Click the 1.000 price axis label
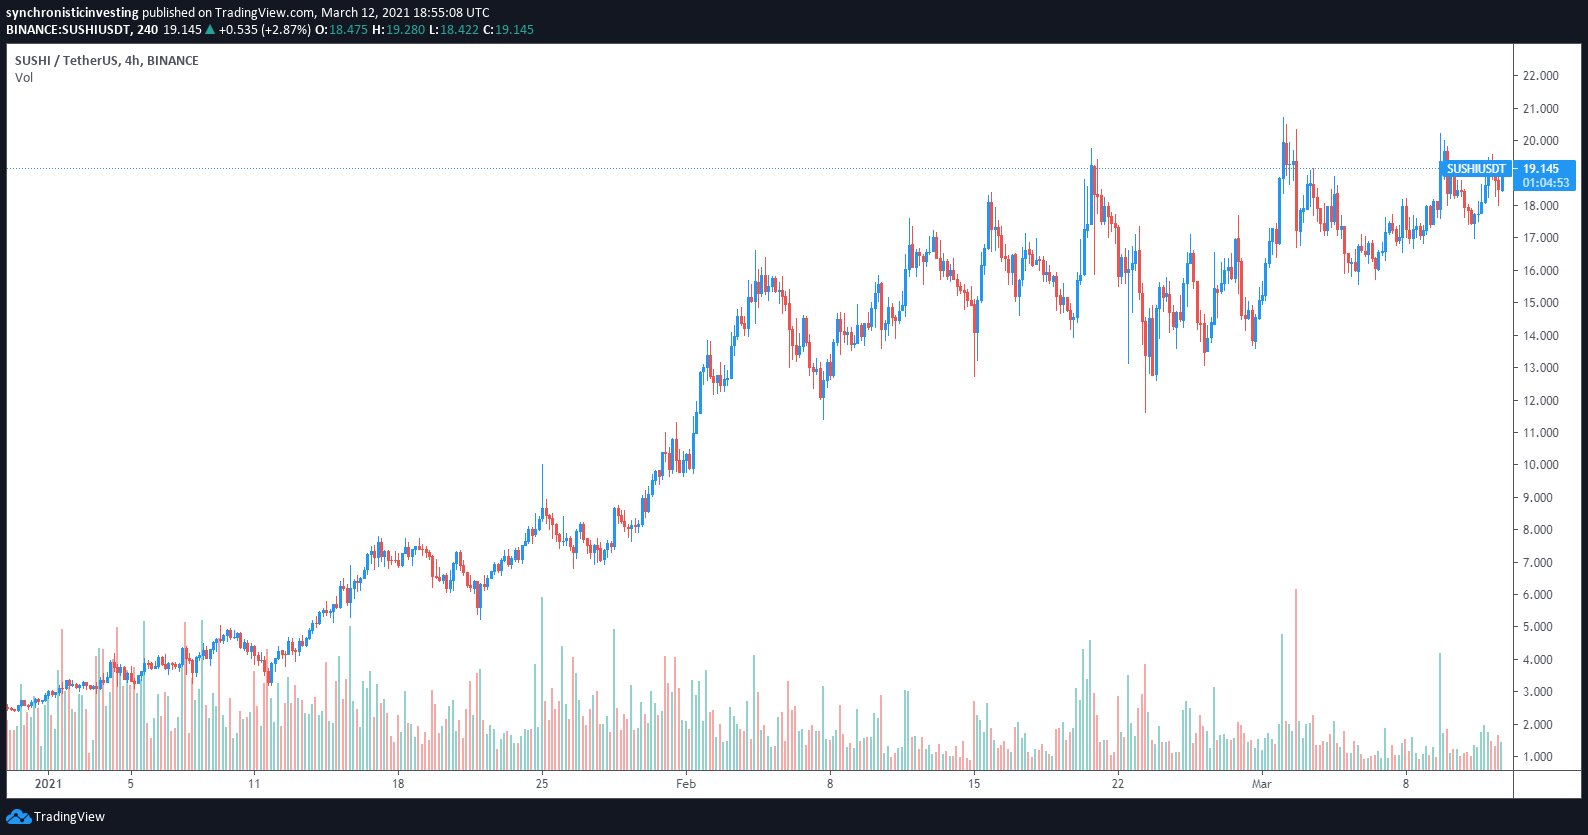The height and width of the screenshot is (835, 1588). click(1543, 757)
